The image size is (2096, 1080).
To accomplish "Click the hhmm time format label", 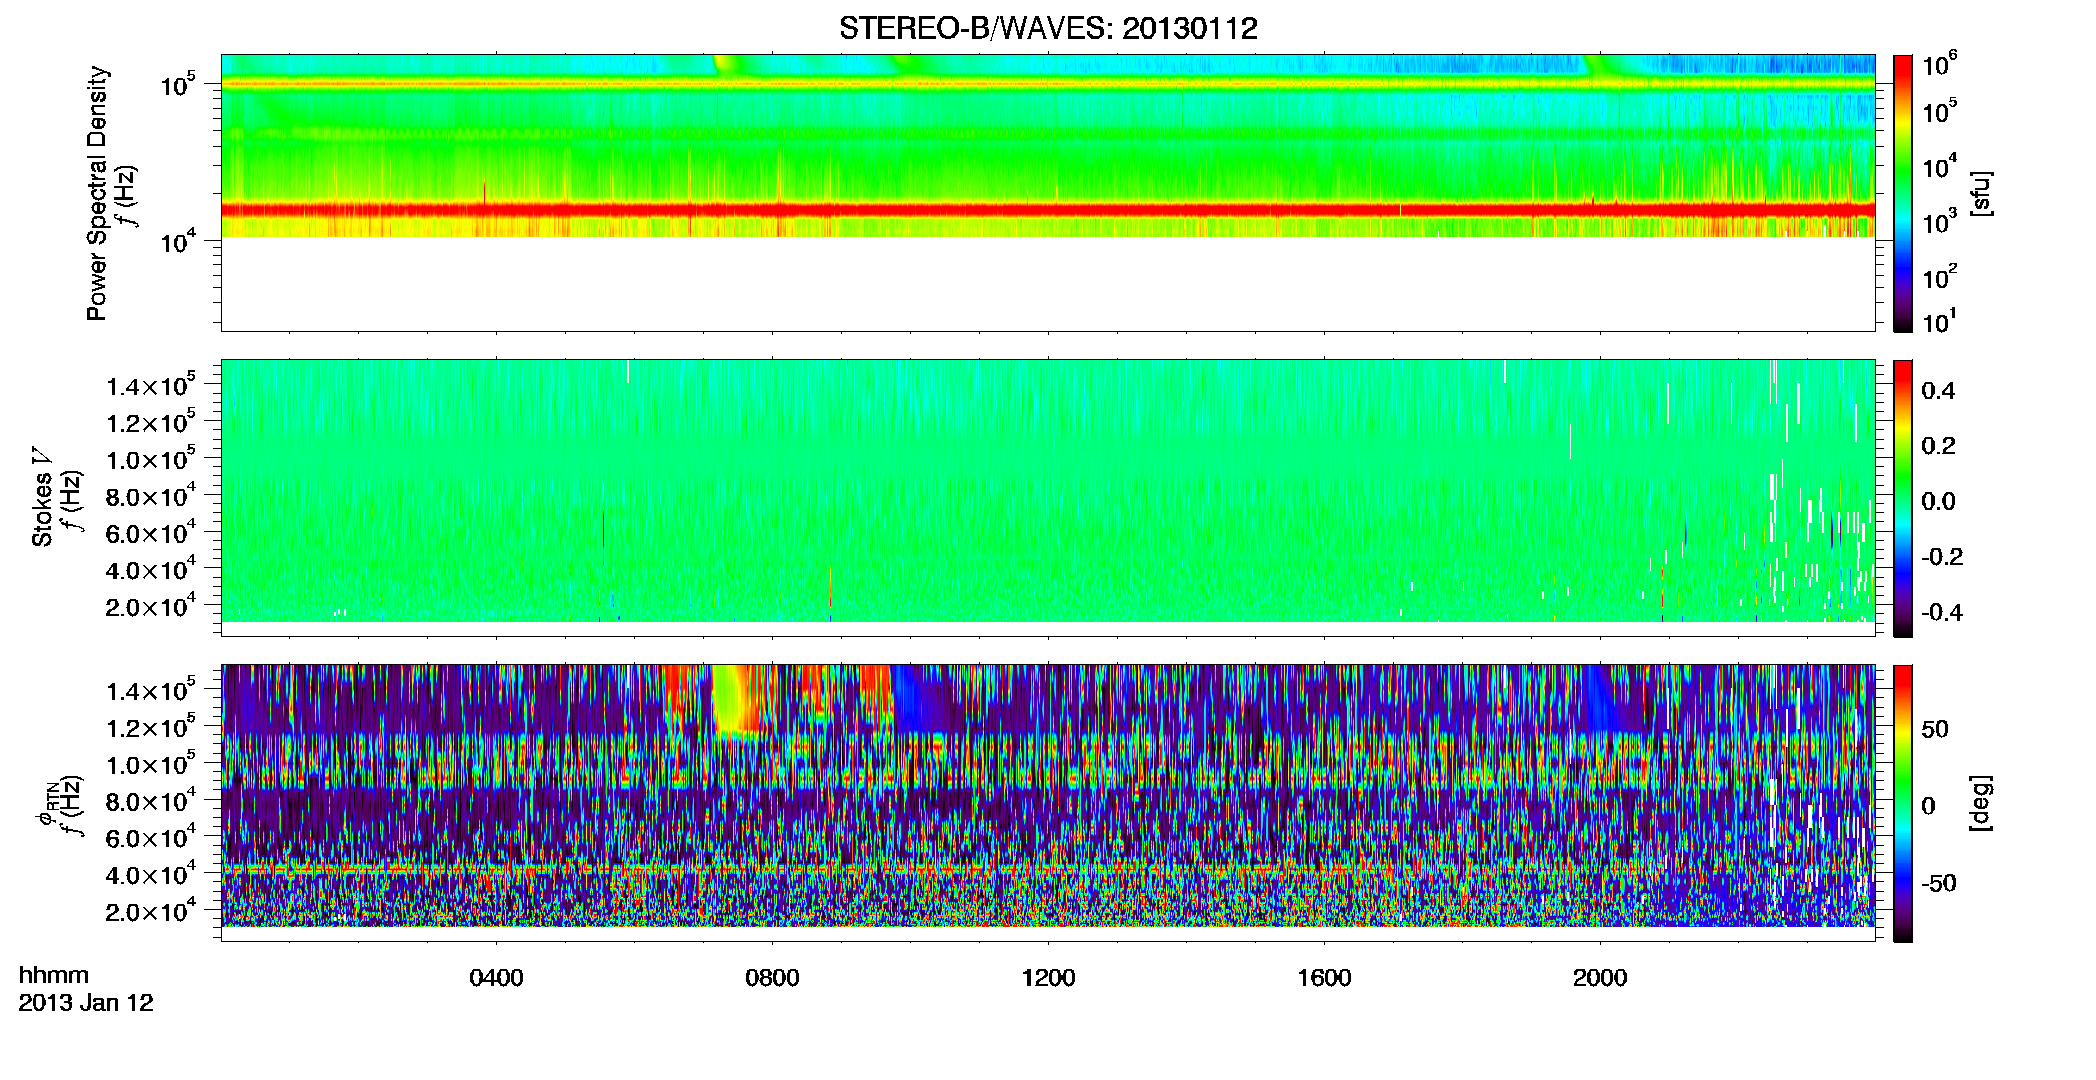I will (x=54, y=975).
